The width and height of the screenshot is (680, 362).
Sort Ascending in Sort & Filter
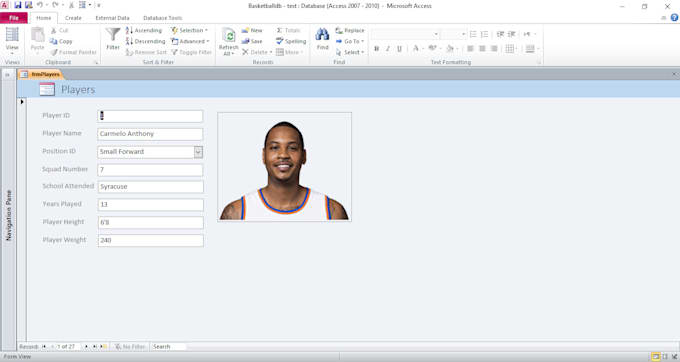coord(144,30)
